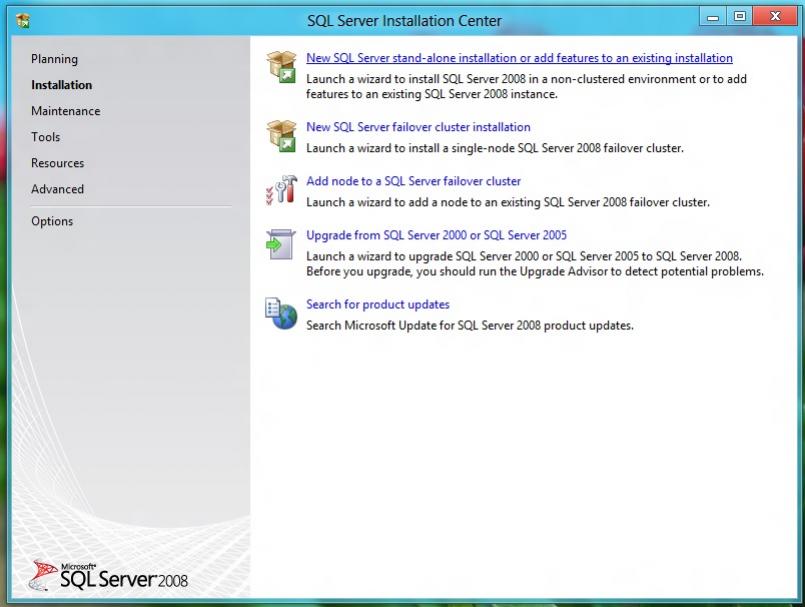
Task: Click the SQL Server Installation Center title bar icon
Action: tap(23, 21)
